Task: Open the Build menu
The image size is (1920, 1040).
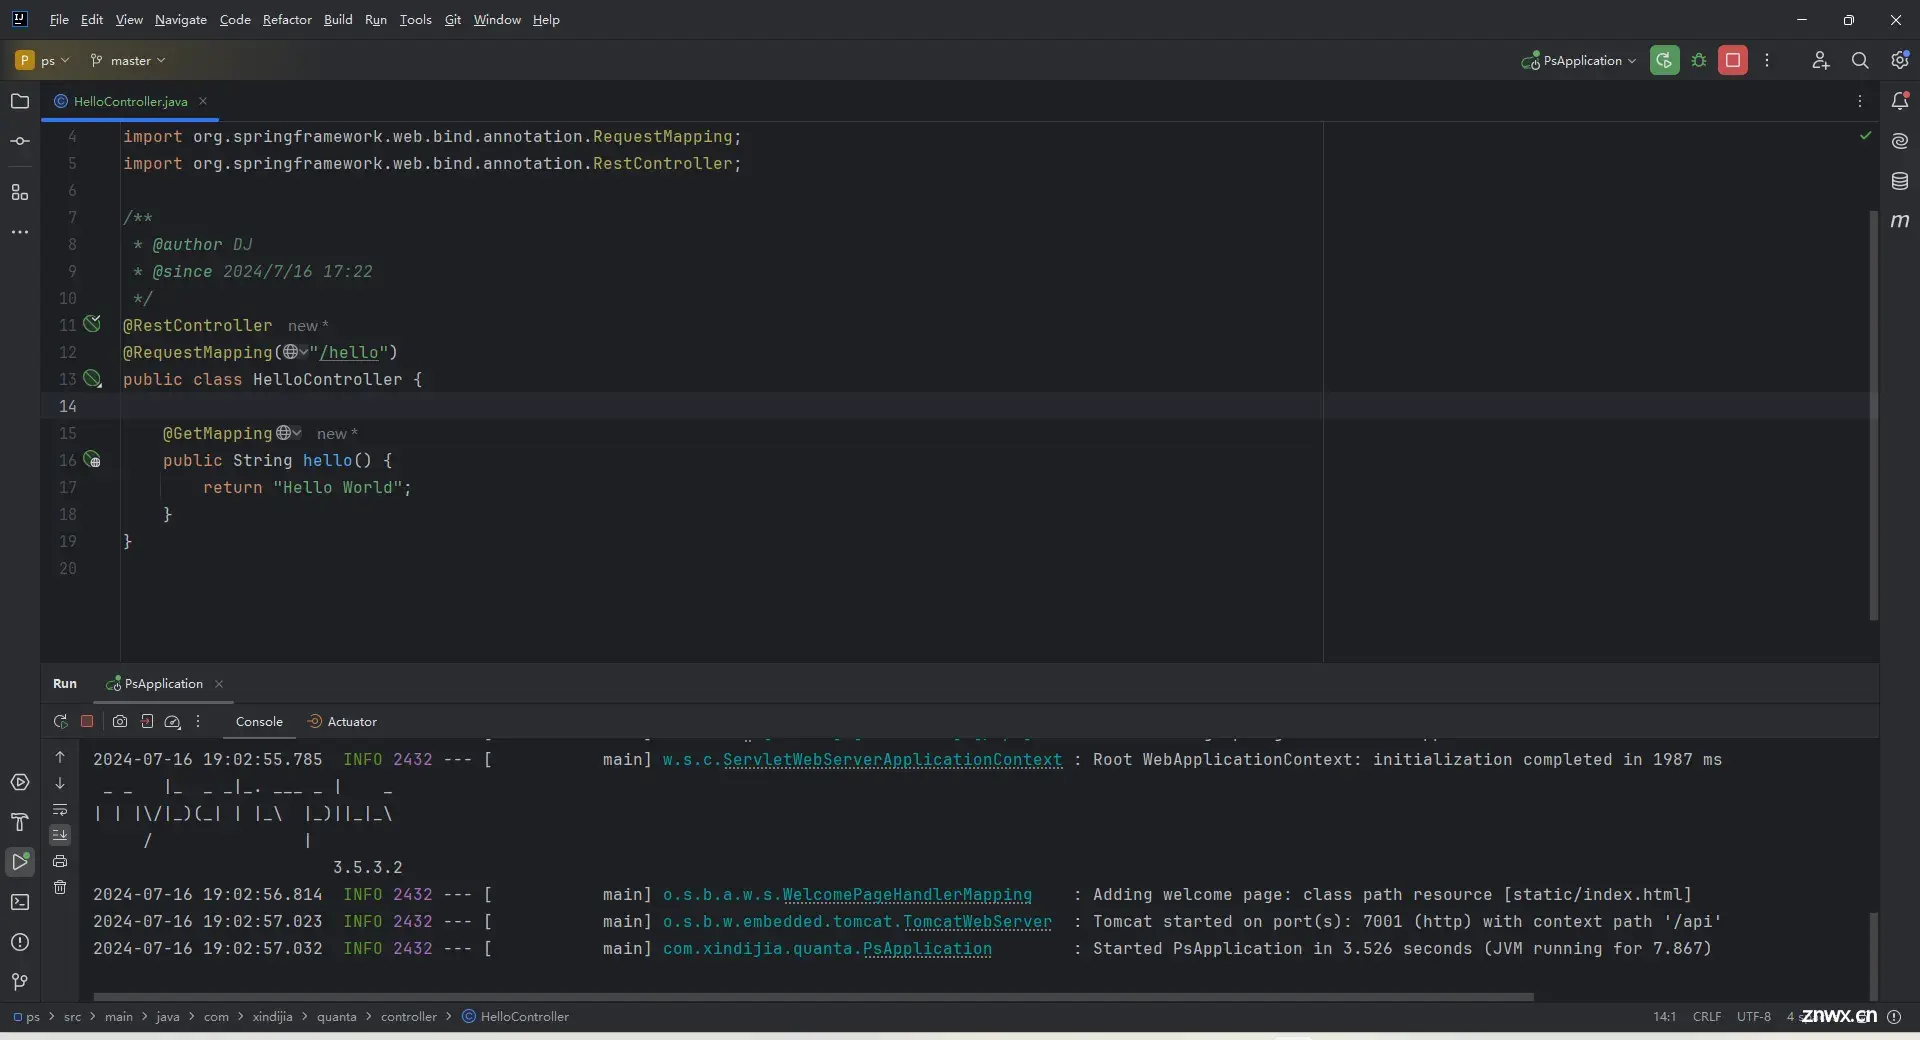Action: [x=338, y=19]
